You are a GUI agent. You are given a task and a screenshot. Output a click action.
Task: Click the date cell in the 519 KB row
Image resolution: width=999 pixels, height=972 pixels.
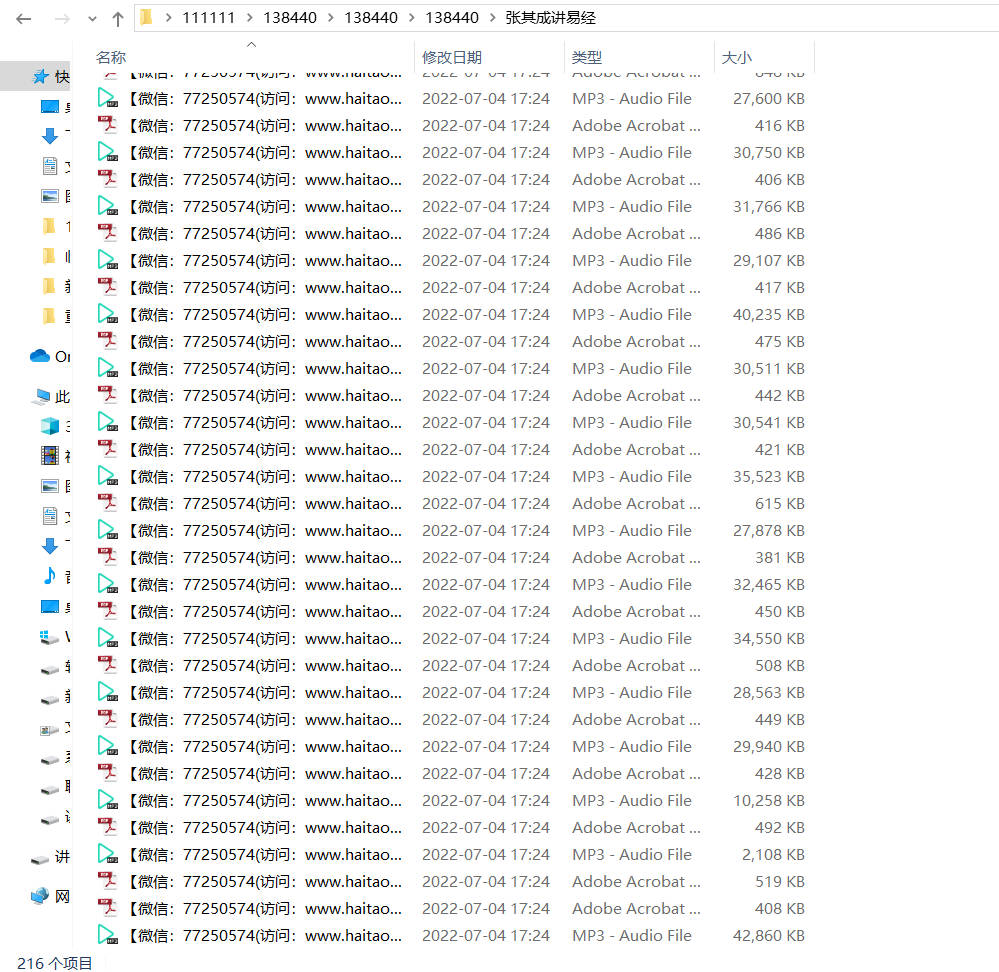(485, 882)
